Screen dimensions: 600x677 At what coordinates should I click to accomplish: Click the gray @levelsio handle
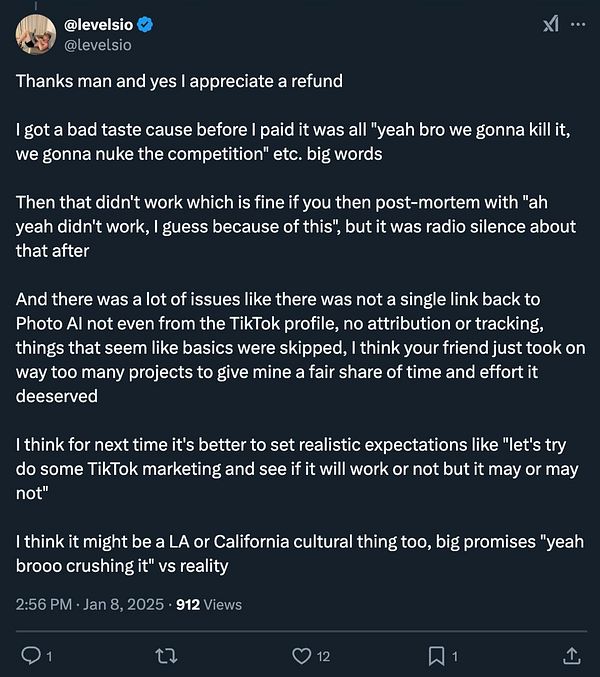pos(98,44)
